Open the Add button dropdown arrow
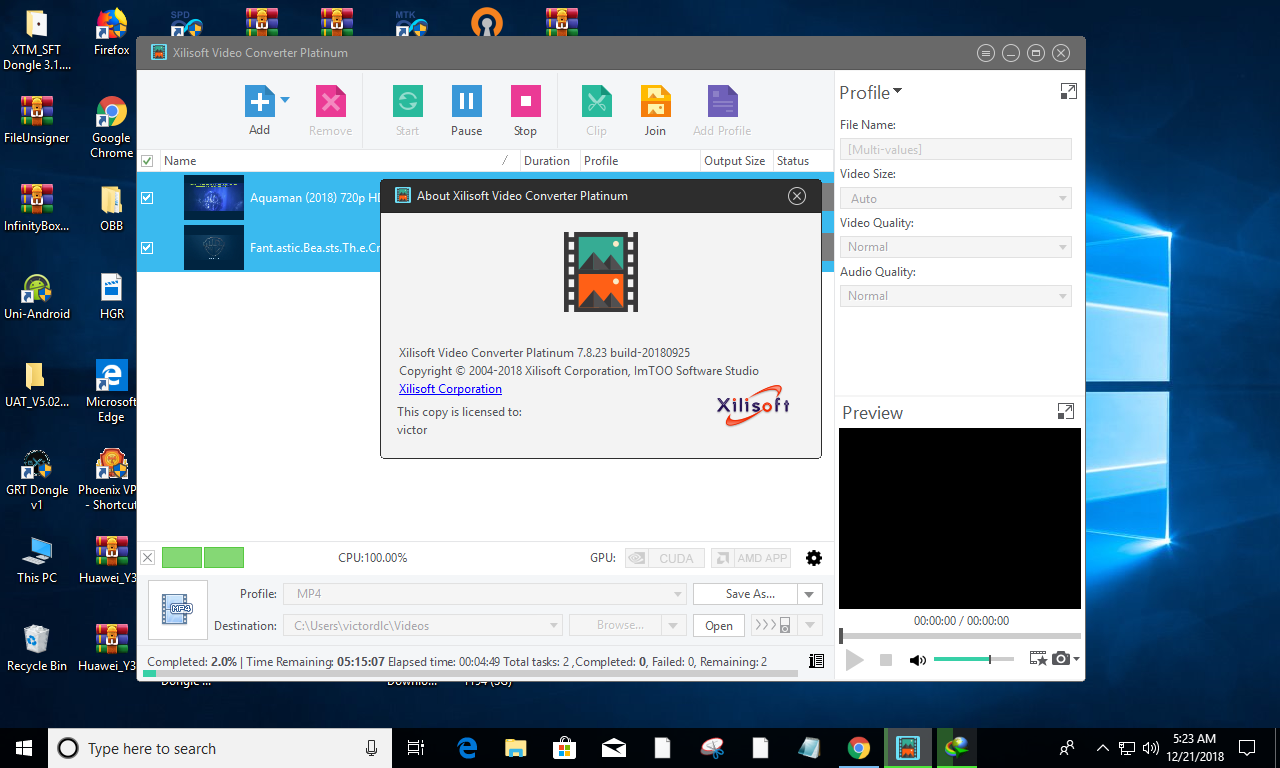Image resolution: width=1280 pixels, height=768 pixels. 285,100
